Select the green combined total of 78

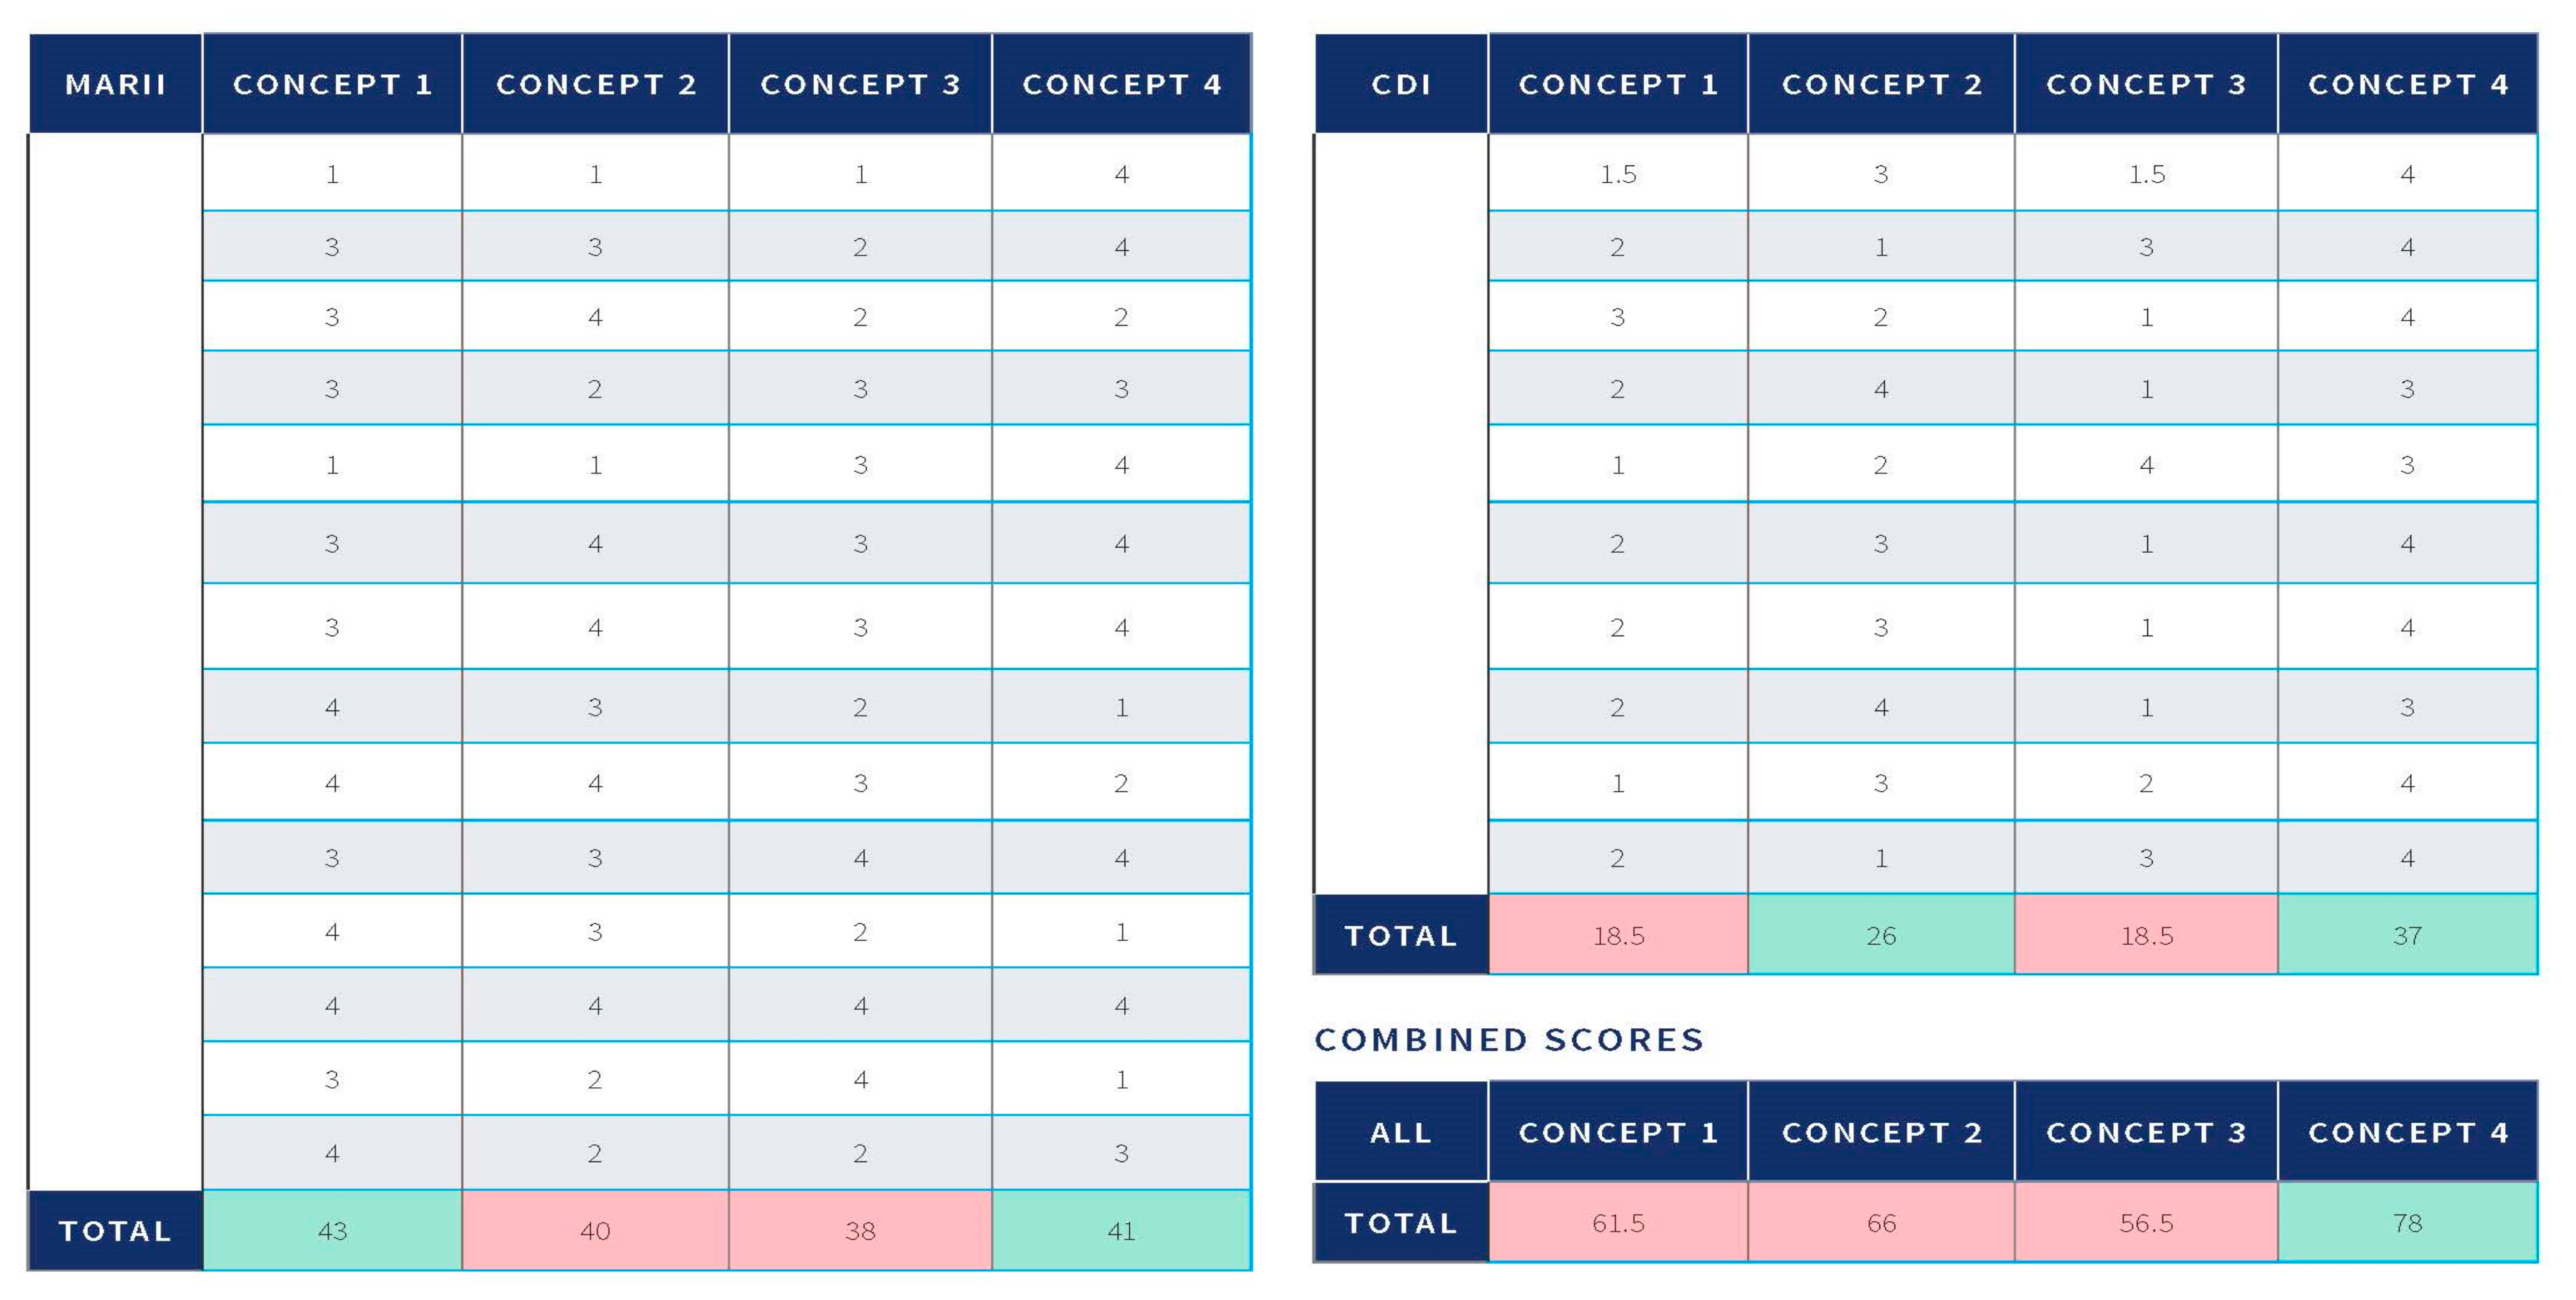2407,1222
